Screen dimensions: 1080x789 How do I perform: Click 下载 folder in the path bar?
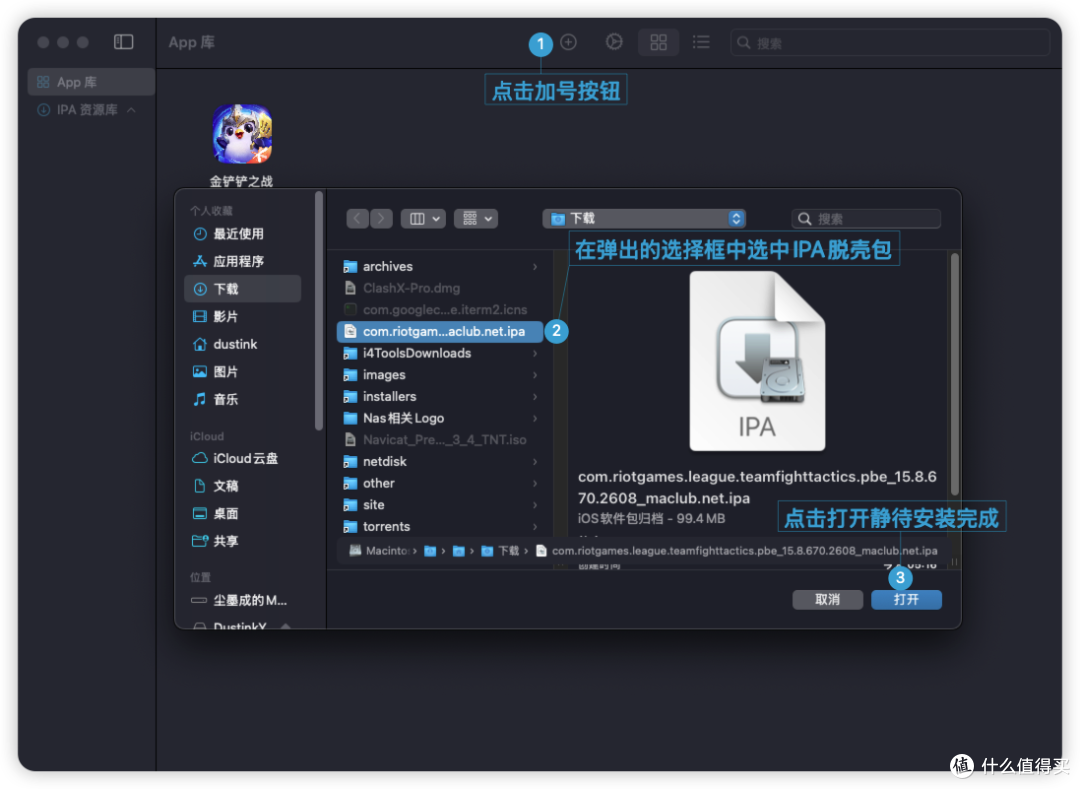(x=501, y=551)
